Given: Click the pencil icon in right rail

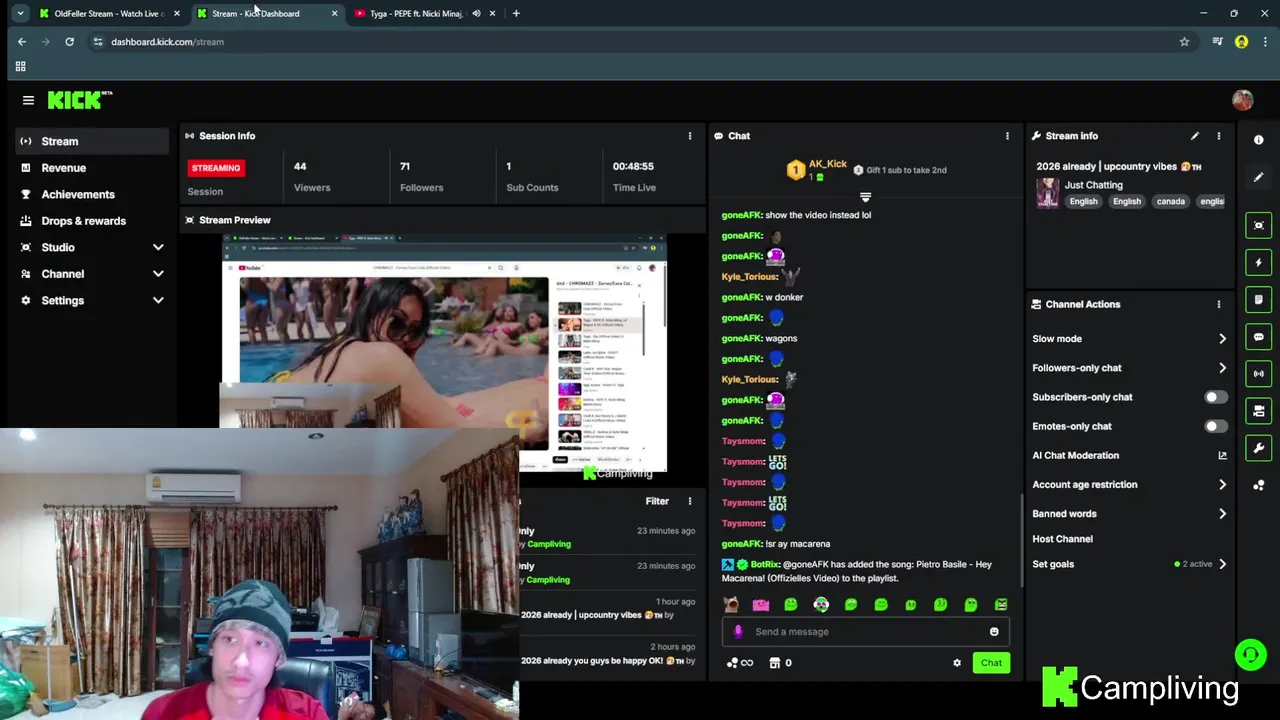Looking at the screenshot, I should click(1259, 177).
